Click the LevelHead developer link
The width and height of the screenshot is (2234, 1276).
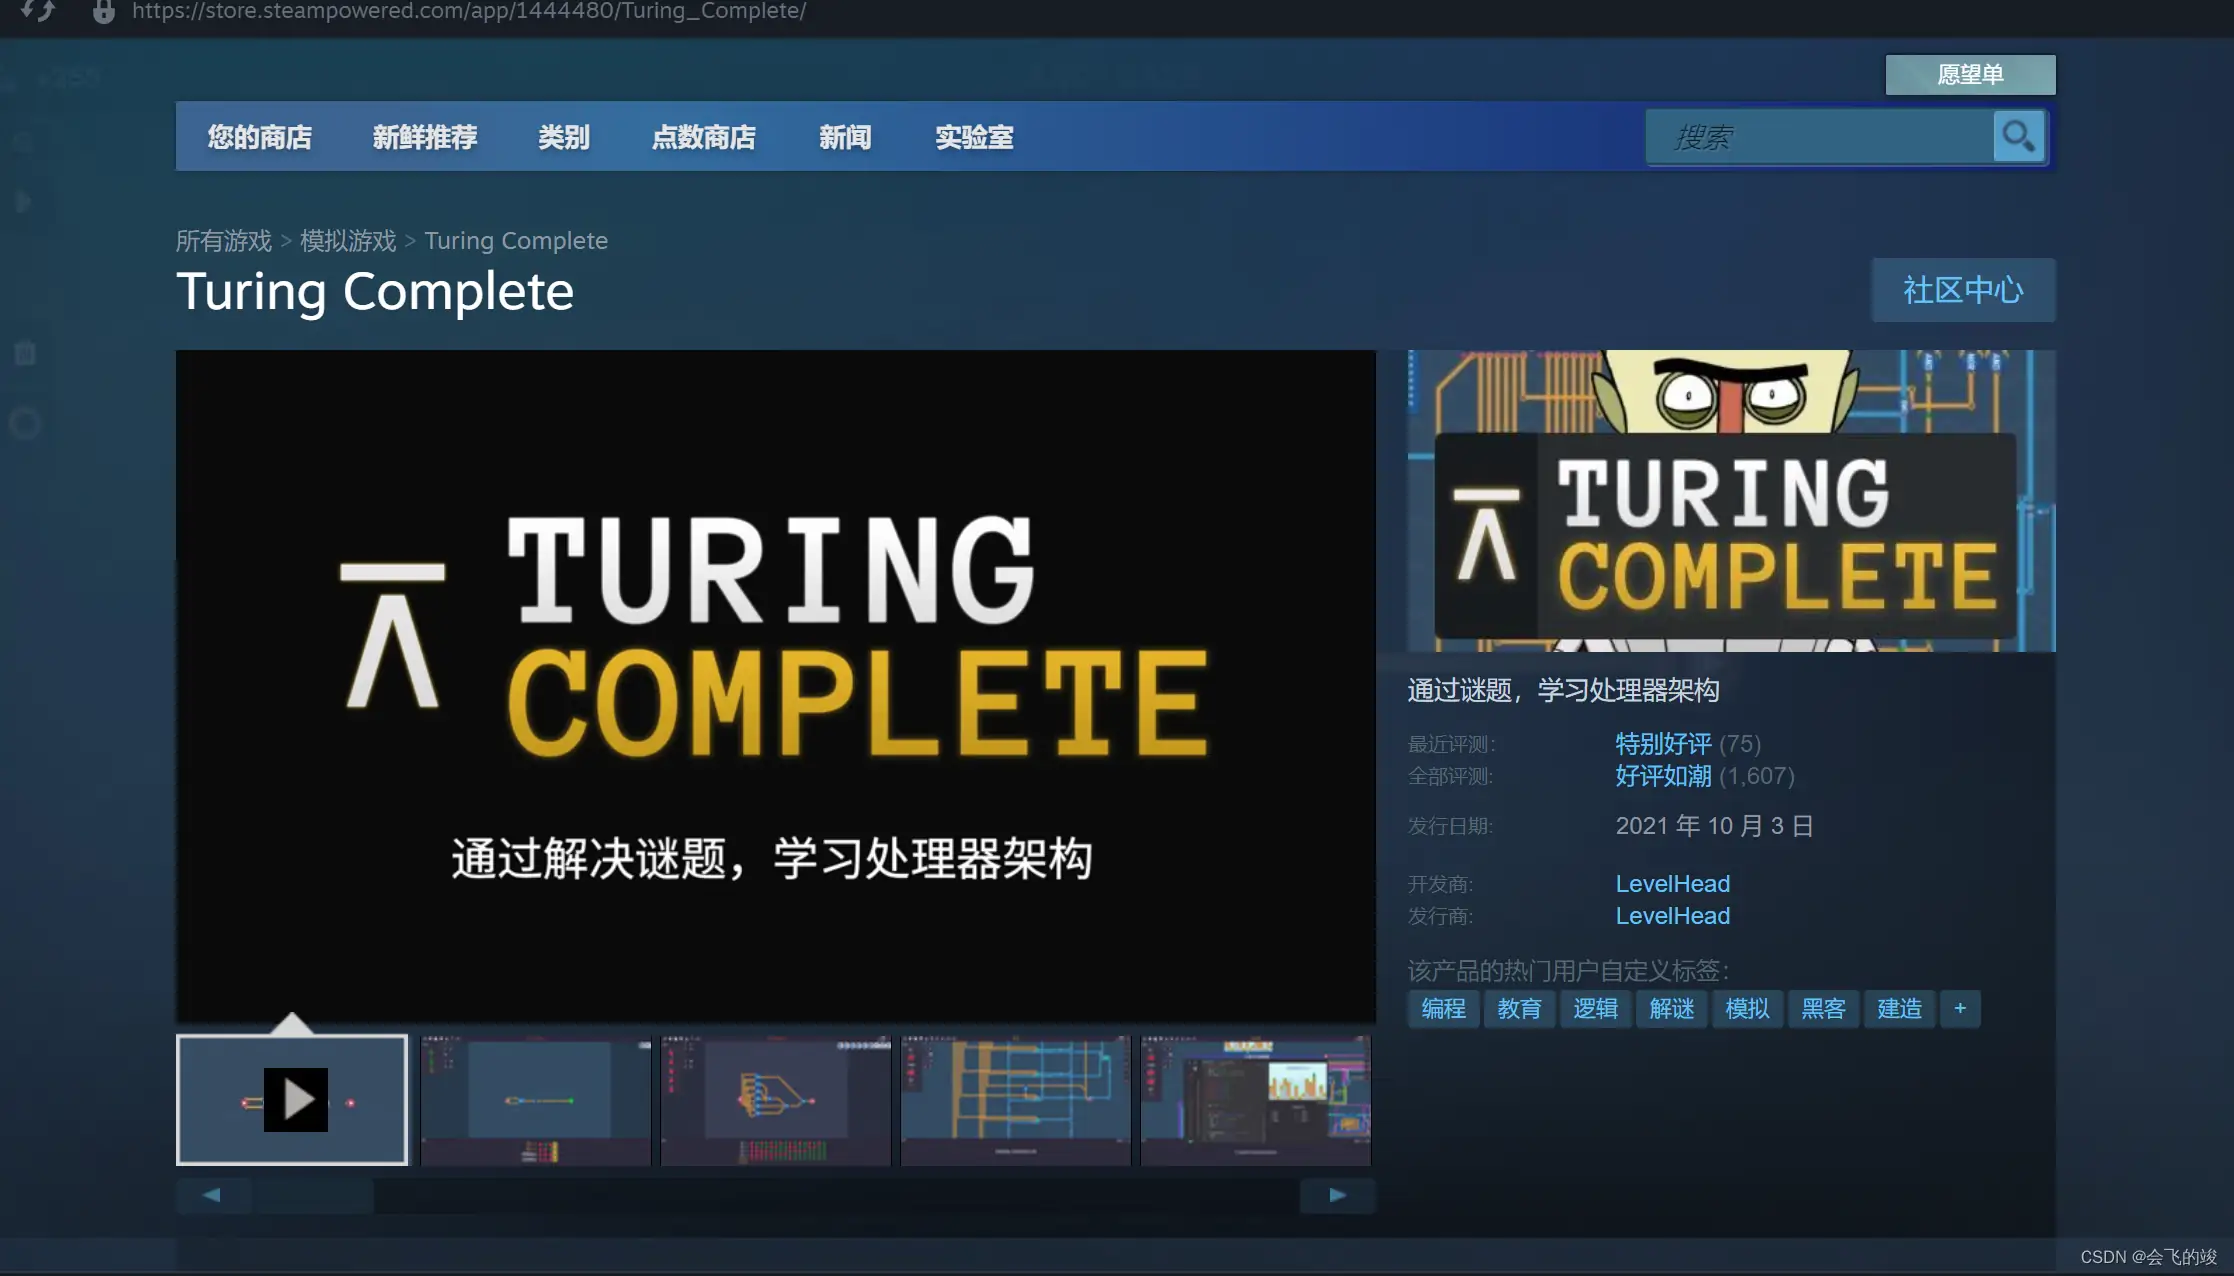coord(1672,884)
